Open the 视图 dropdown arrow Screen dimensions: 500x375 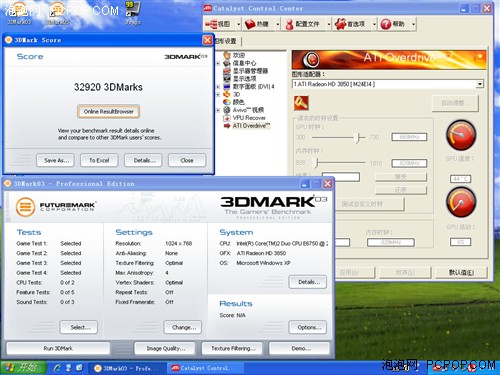coord(239,24)
